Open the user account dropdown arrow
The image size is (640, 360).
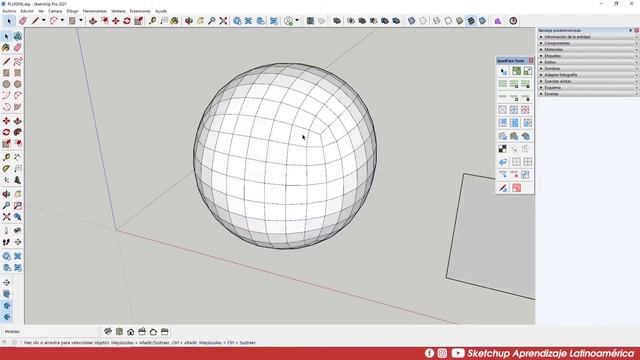point(297,21)
